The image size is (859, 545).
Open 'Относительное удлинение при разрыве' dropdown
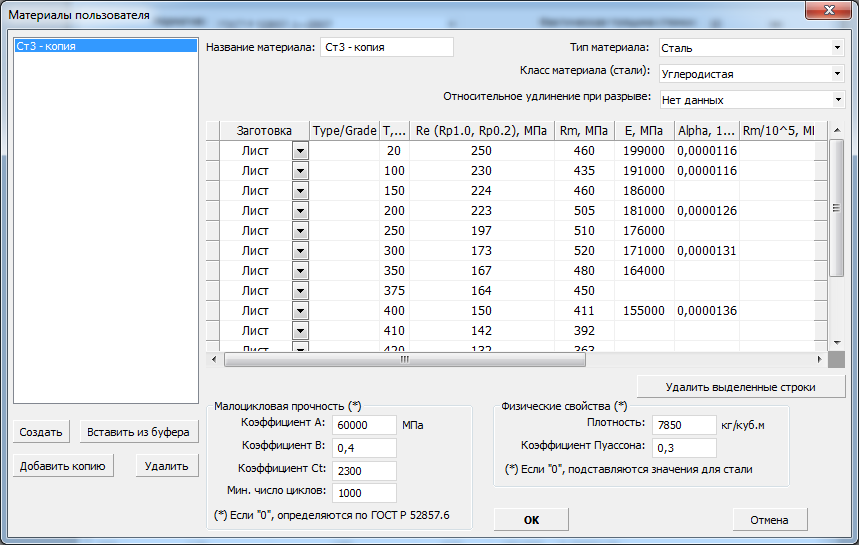[x=837, y=100]
